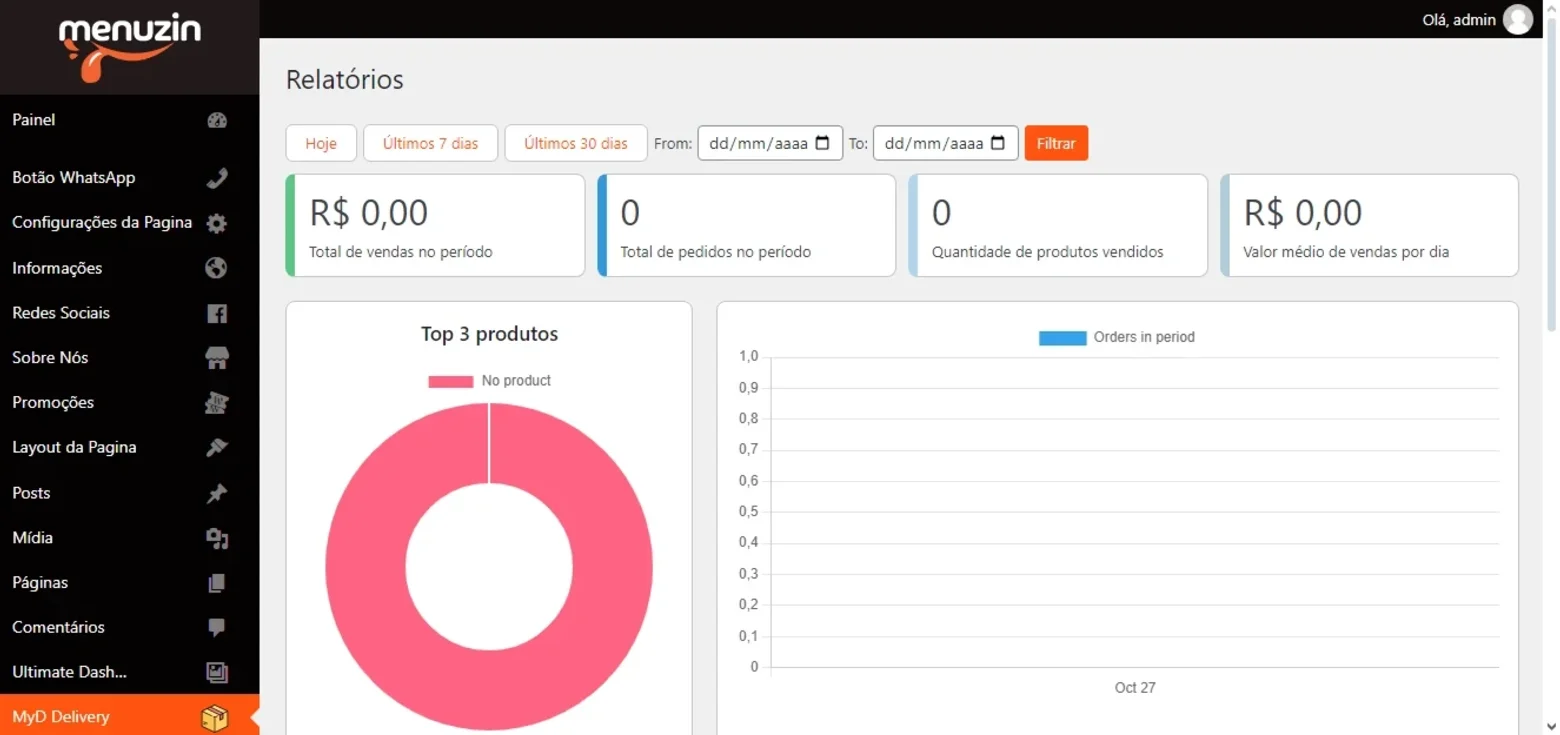Click the Redes Sociais Facebook icon
Image resolution: width=1560 pixels, height=735 pixels.
[217, 313]
